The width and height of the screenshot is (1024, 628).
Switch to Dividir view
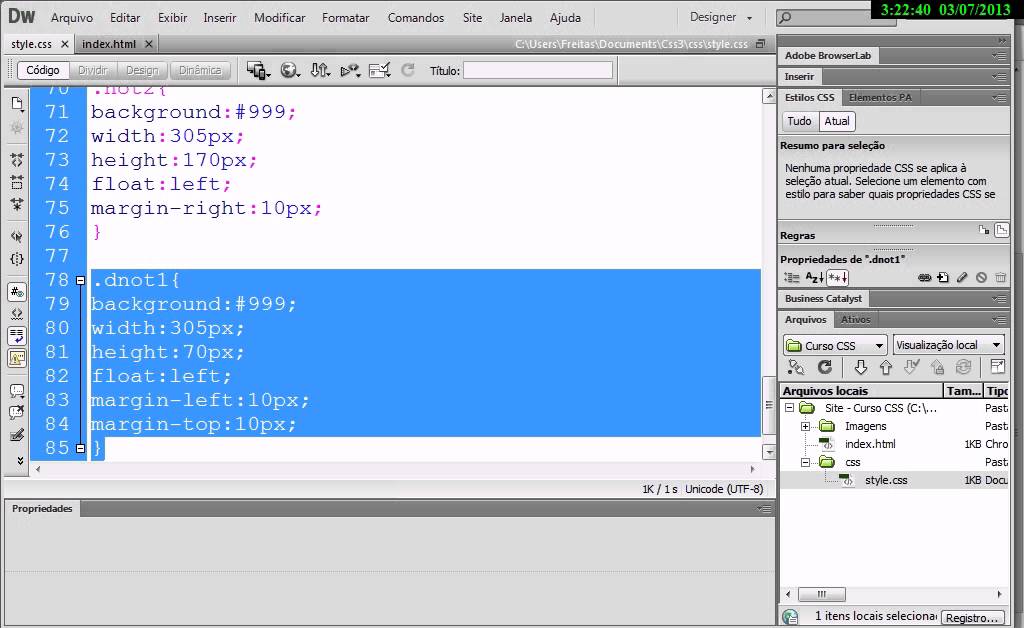(93, 70)
